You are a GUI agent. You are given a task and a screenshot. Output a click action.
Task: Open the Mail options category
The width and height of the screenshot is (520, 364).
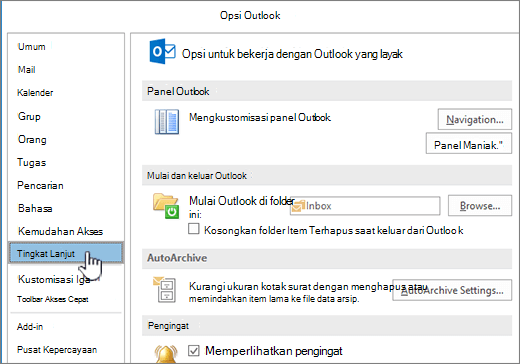click(x=27, y=70)
